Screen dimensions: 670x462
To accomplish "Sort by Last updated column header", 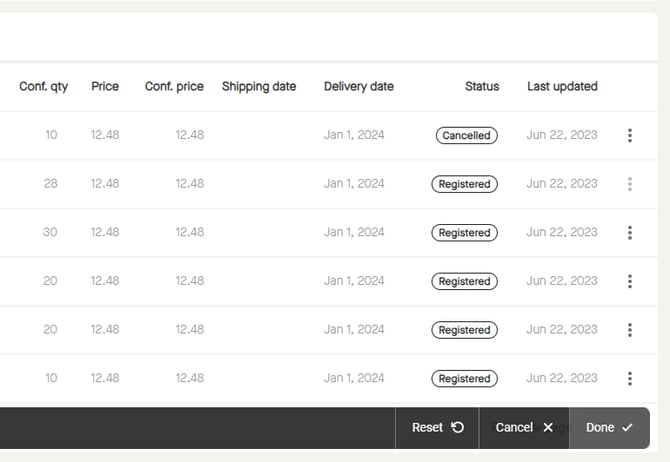I will point(562,86).
